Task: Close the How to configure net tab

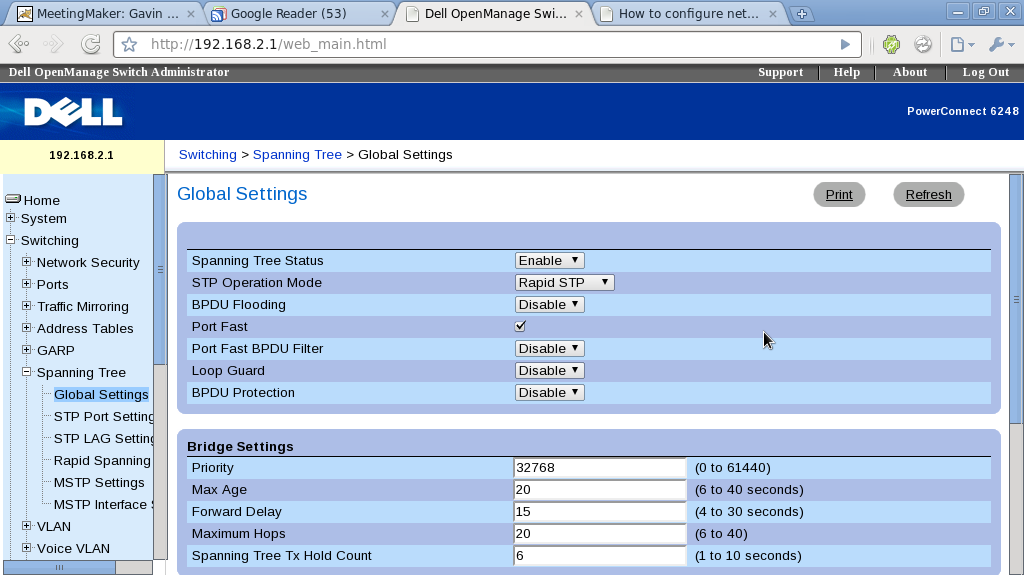Action: click(x=773, y=14)
